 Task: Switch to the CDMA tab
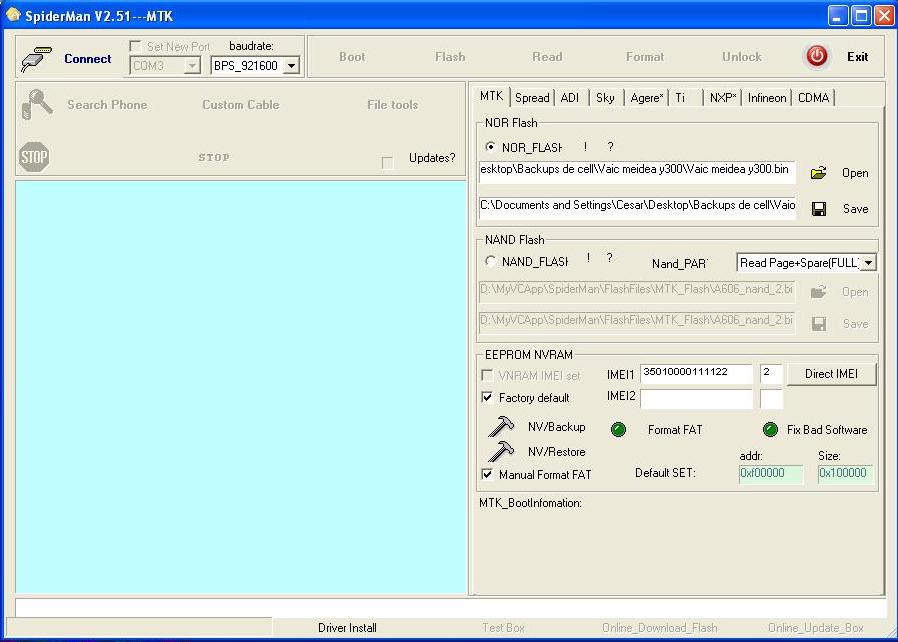pyautogui.click(x=813, y=98)
